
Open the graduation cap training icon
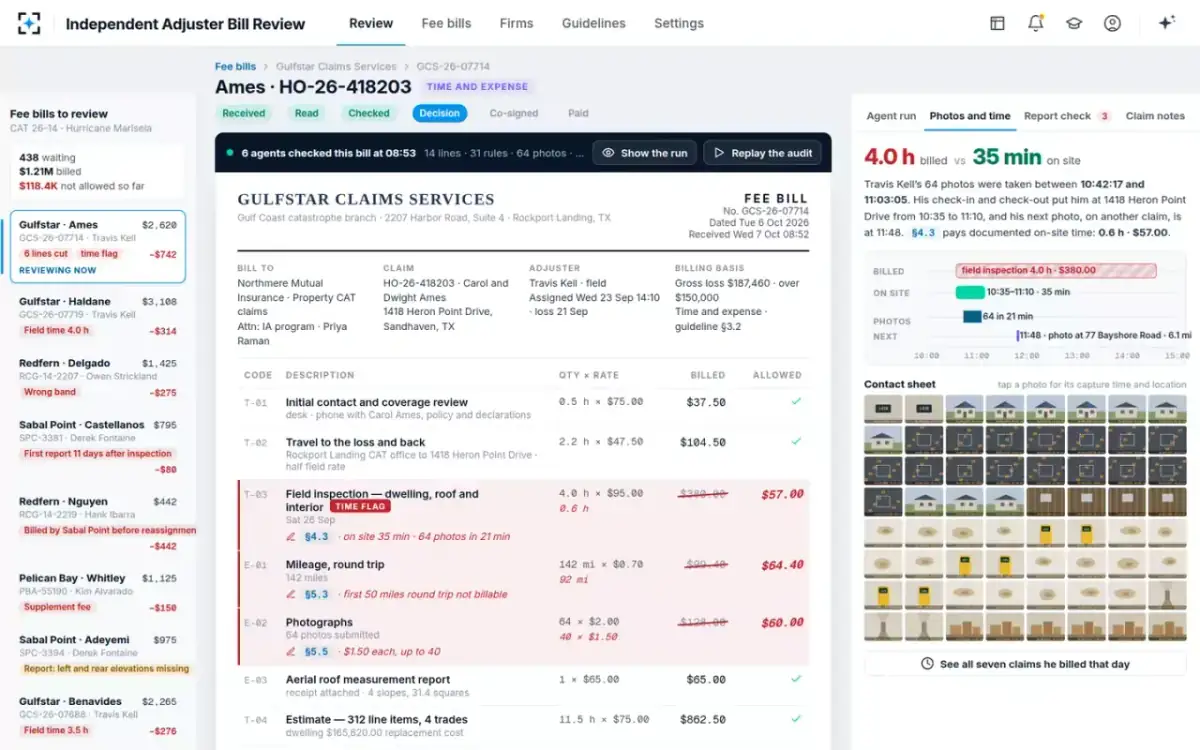[1074, 23]
